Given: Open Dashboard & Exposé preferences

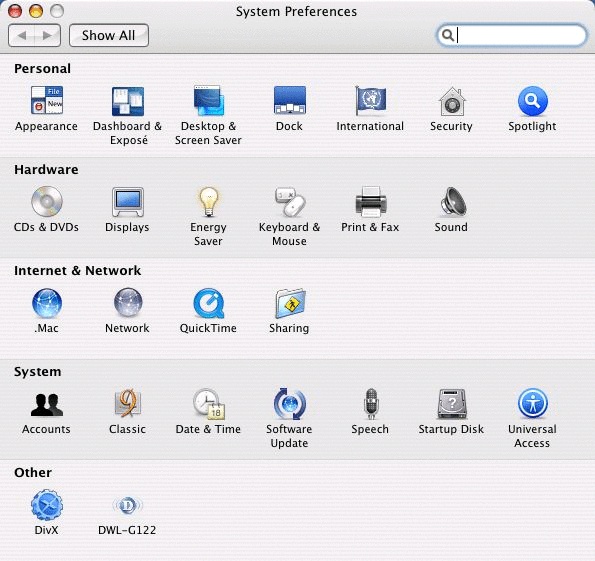Looking at the screenshot, I should tap(128, 101).
